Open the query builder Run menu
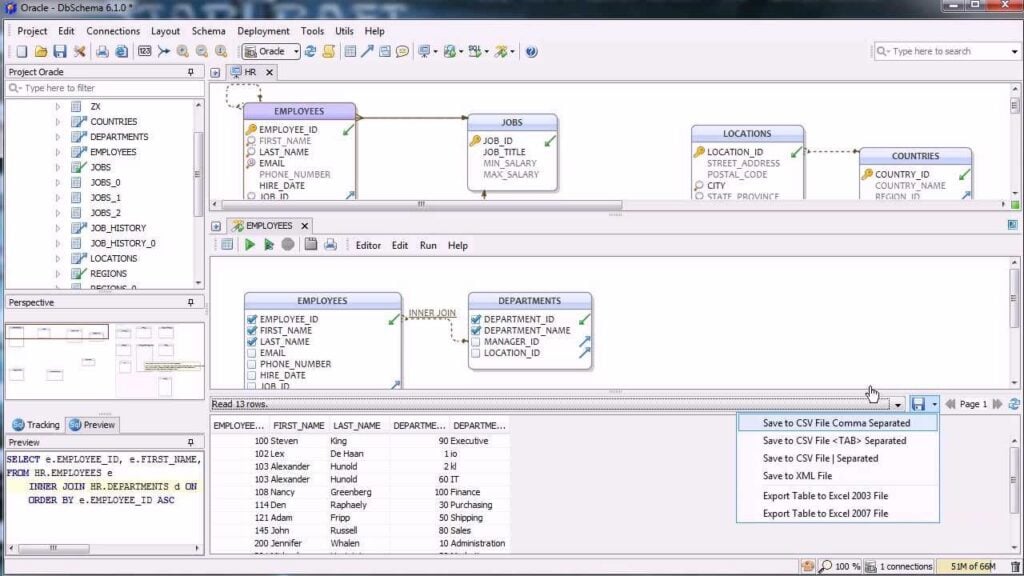Viewport: 1024px width, 576px height. tap(428, 246)
